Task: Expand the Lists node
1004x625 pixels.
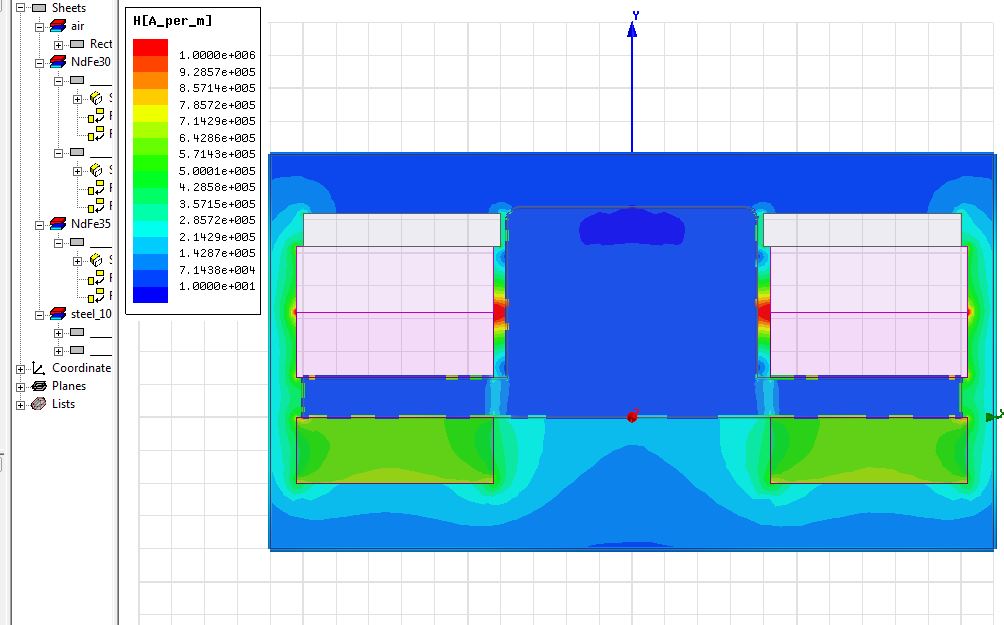Action: [x=20, y=405]
